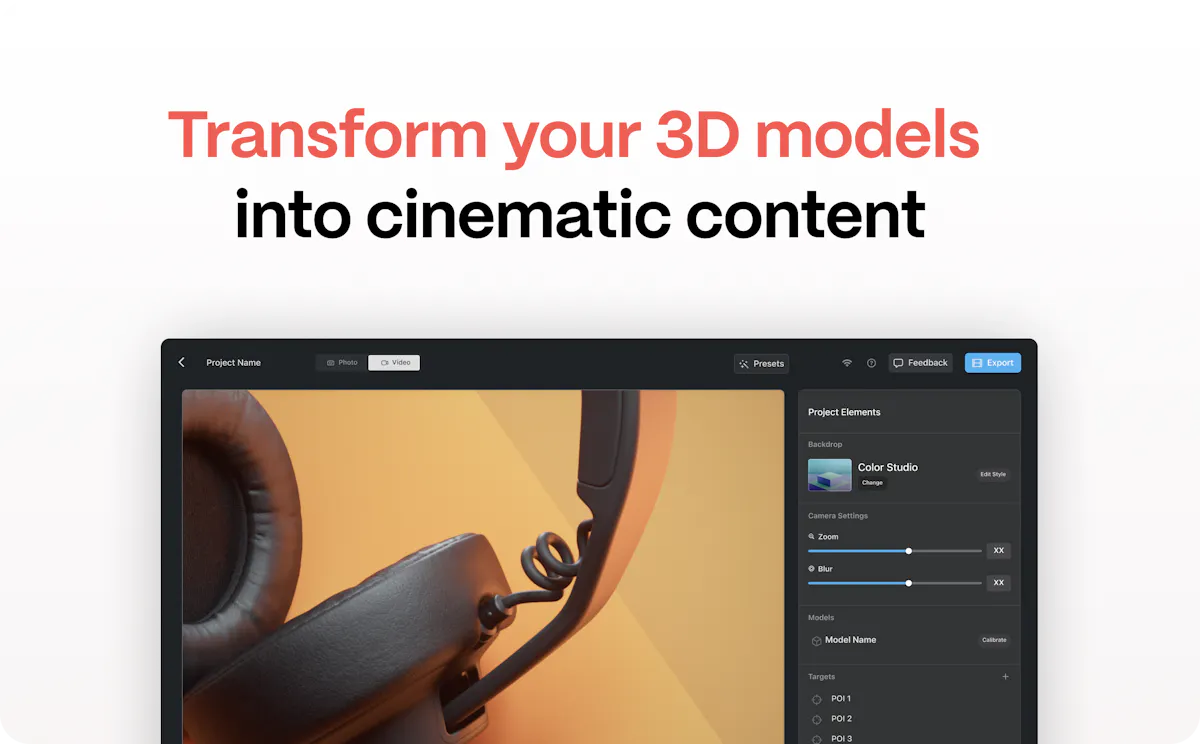
Task: Switch to Video mode tab
Action: pos(394,363)
